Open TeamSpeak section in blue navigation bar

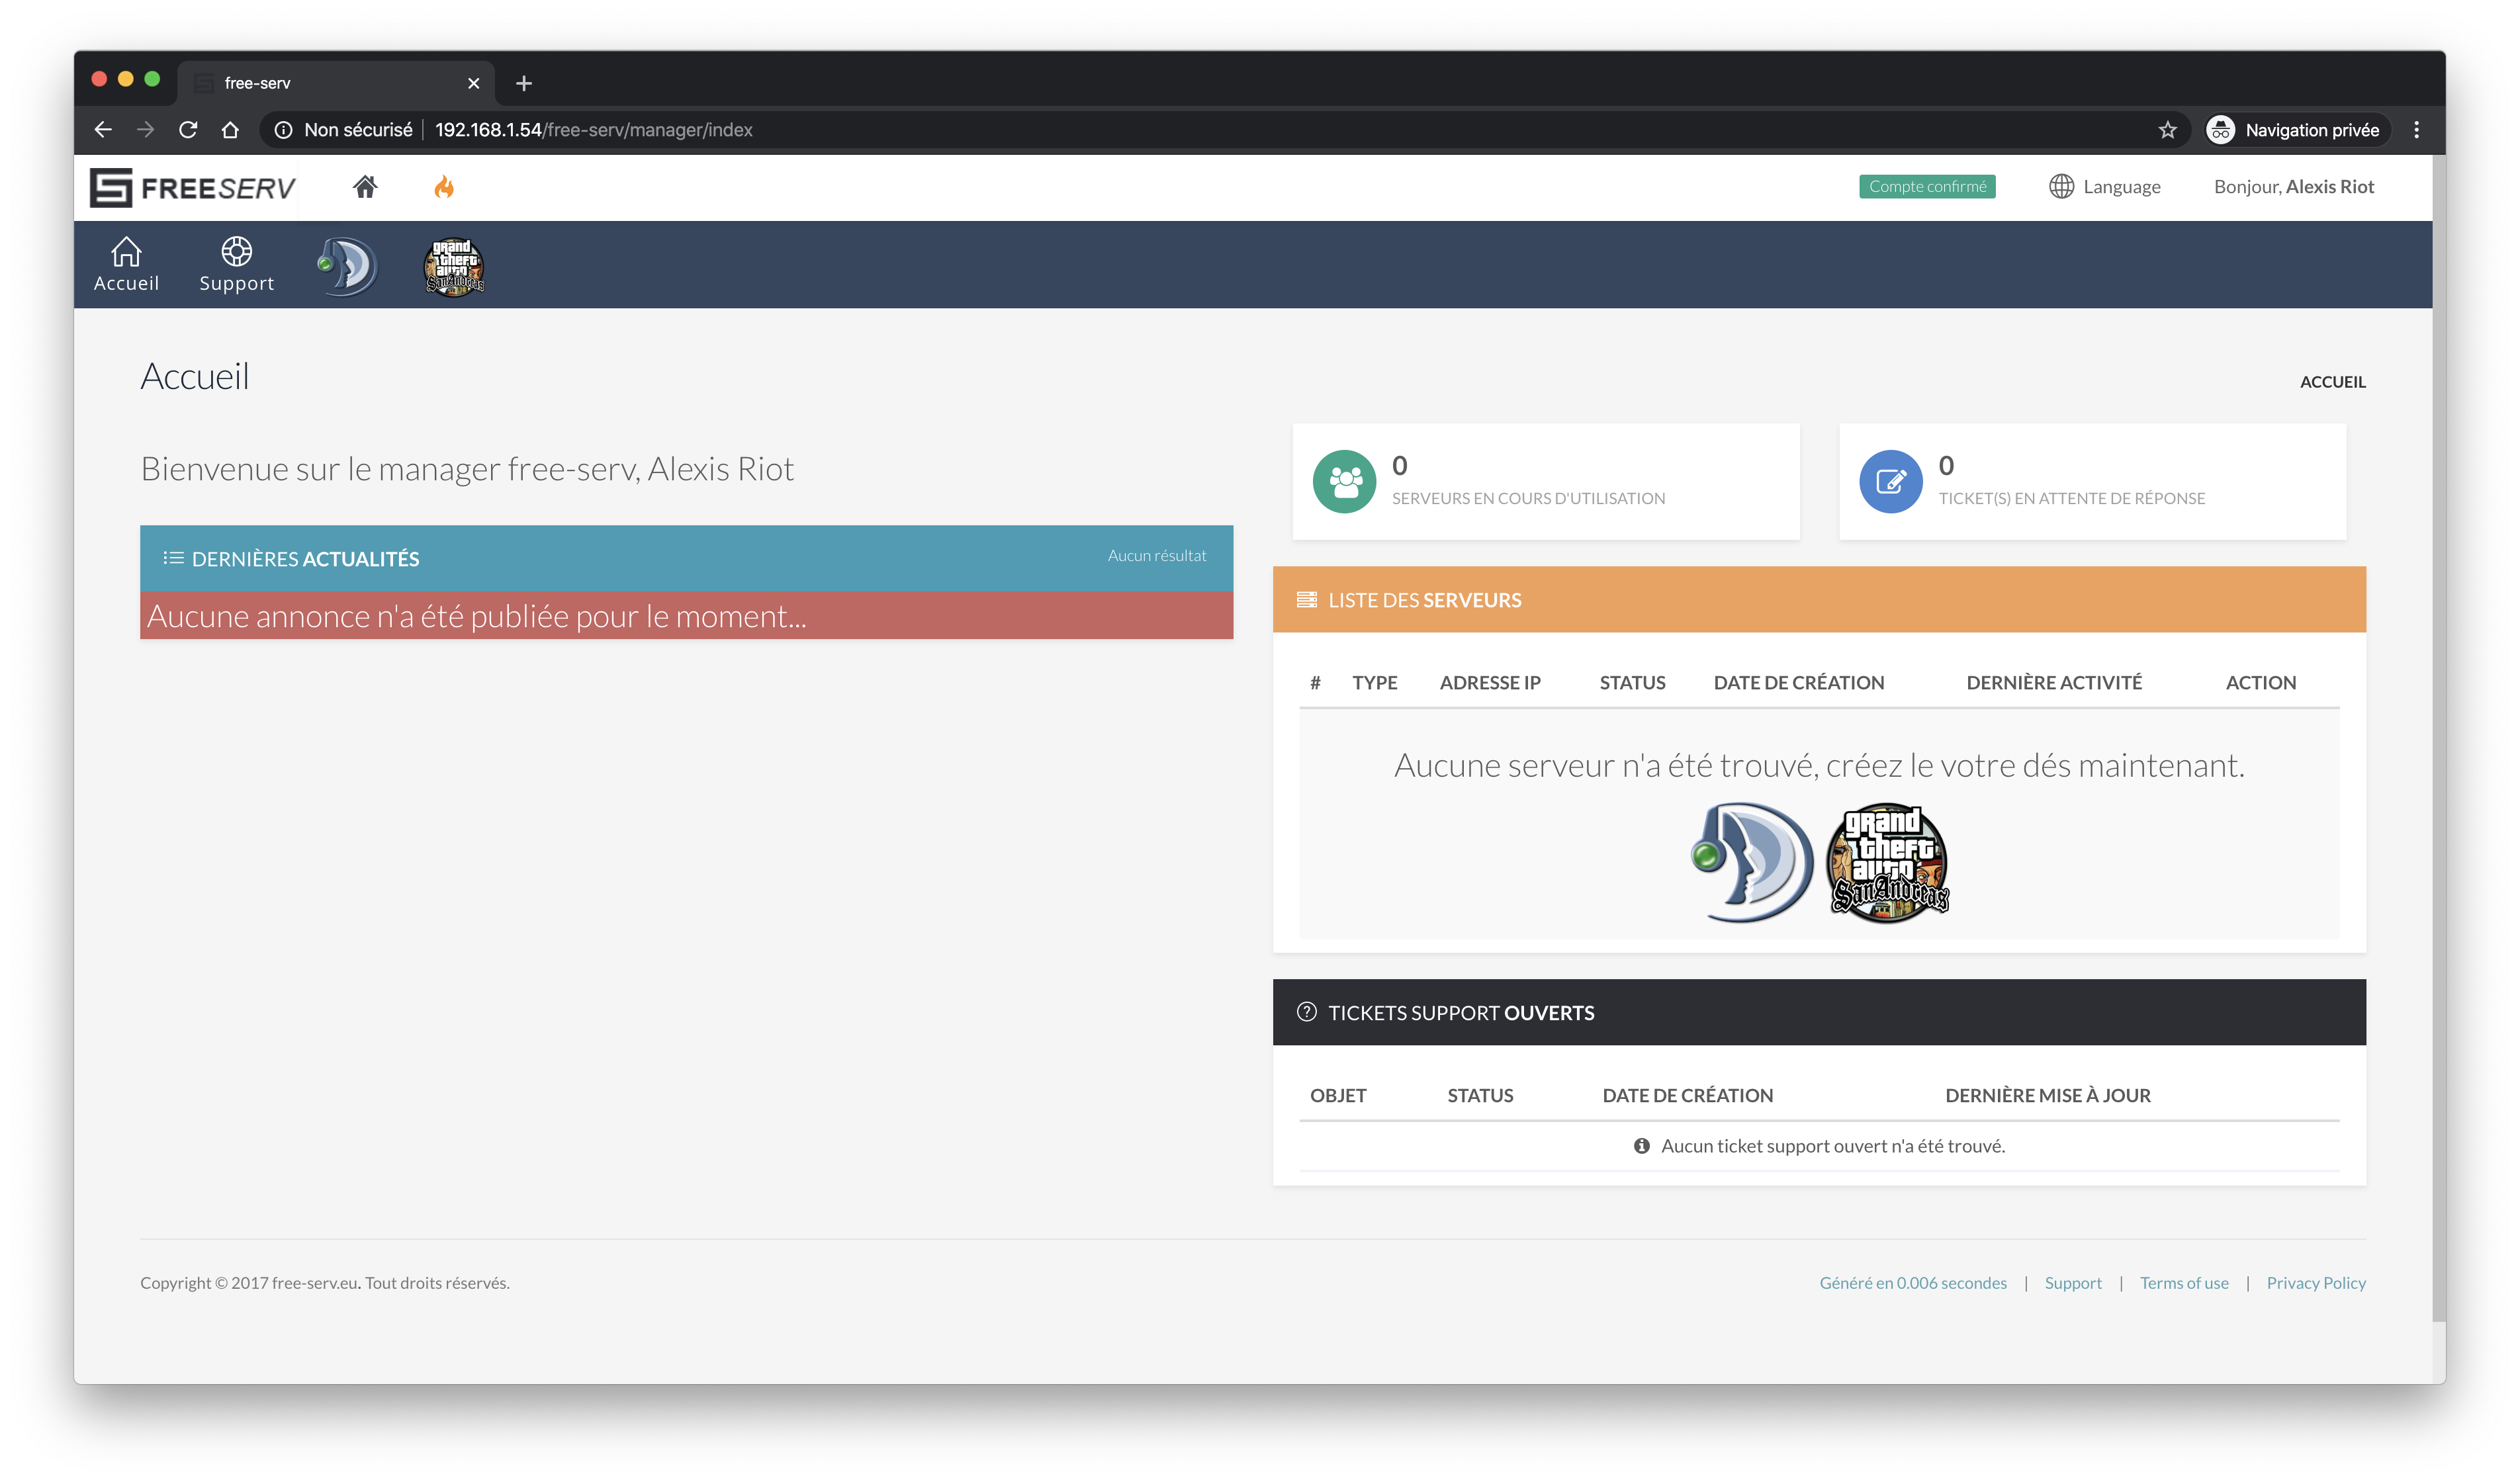(348, 266)
